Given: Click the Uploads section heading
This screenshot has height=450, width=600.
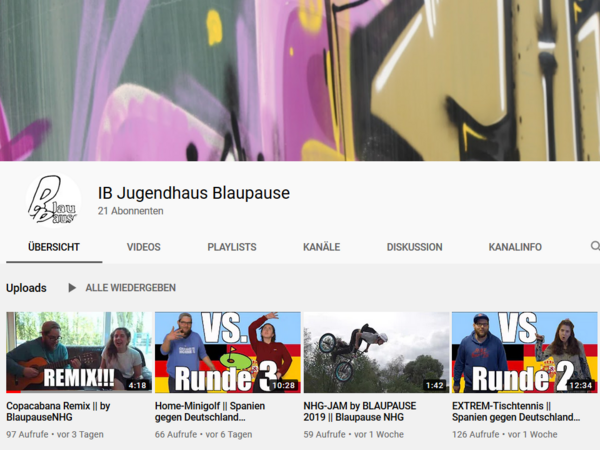Looking at the screenshot, I should click(26, 288).
